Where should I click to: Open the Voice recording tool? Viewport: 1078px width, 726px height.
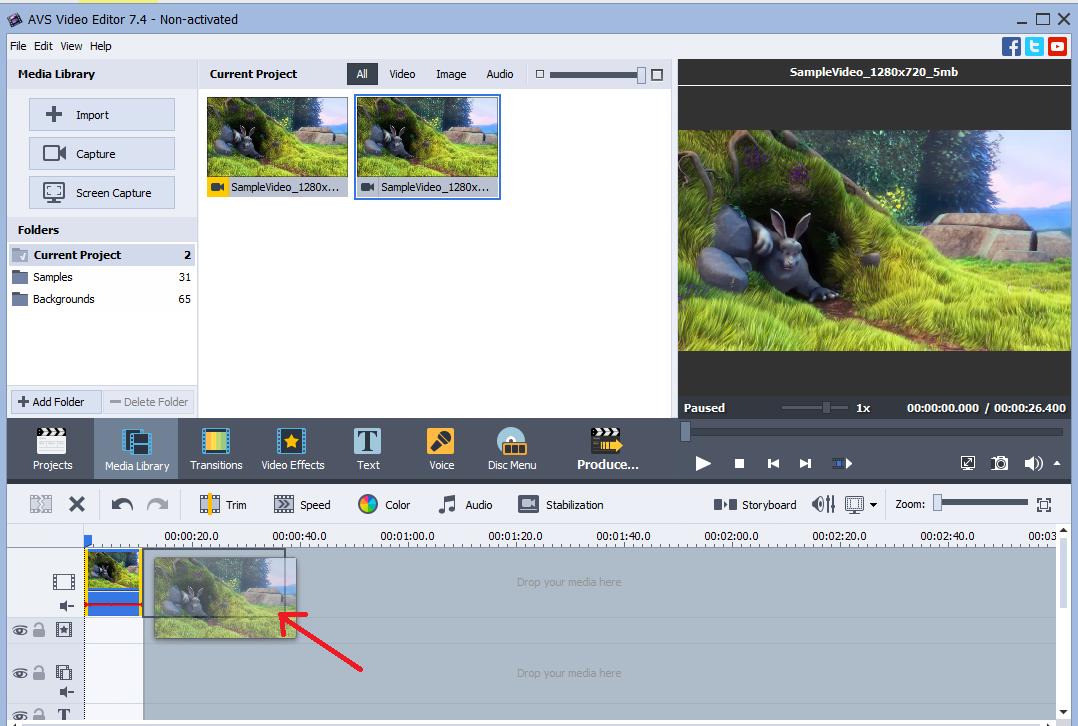point(441,449)
